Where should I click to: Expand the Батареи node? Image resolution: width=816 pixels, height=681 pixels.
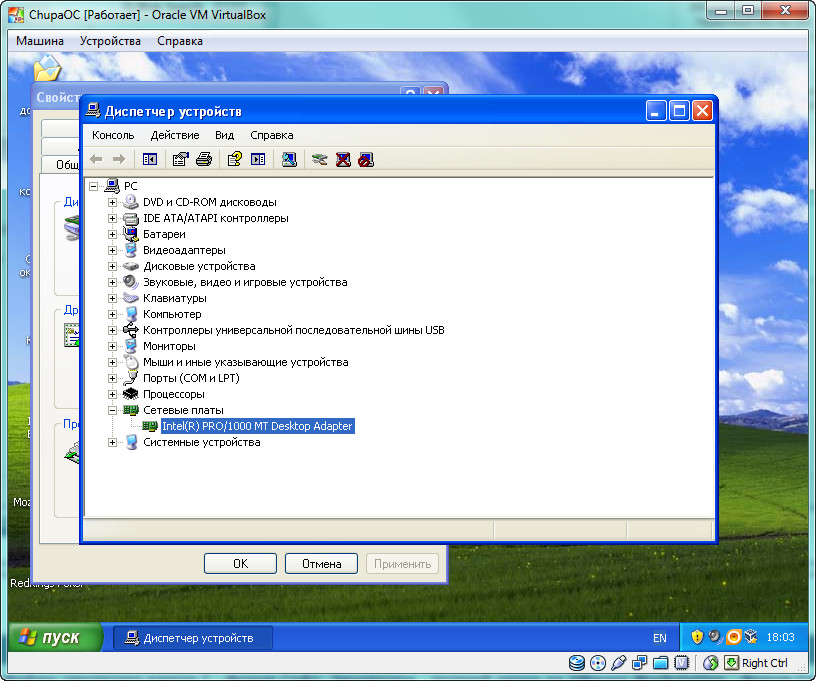(112, 235)
